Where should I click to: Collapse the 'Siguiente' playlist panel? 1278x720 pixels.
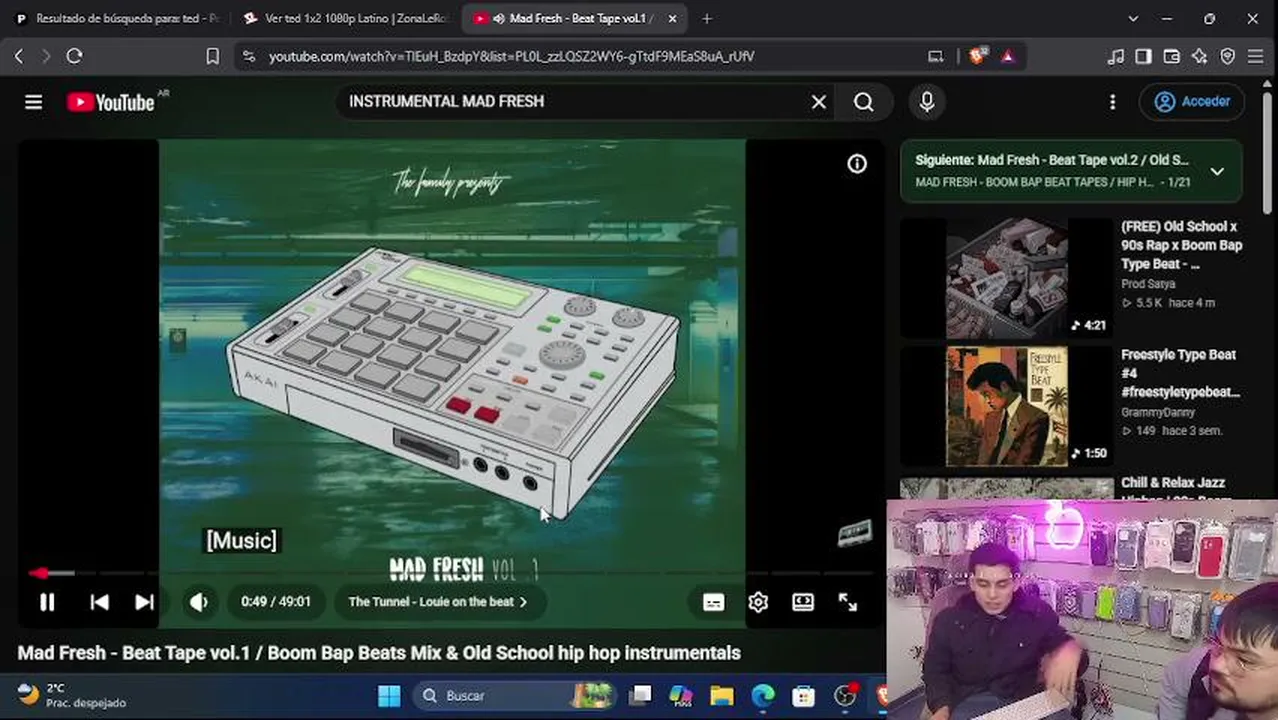tap(1217, 171)
